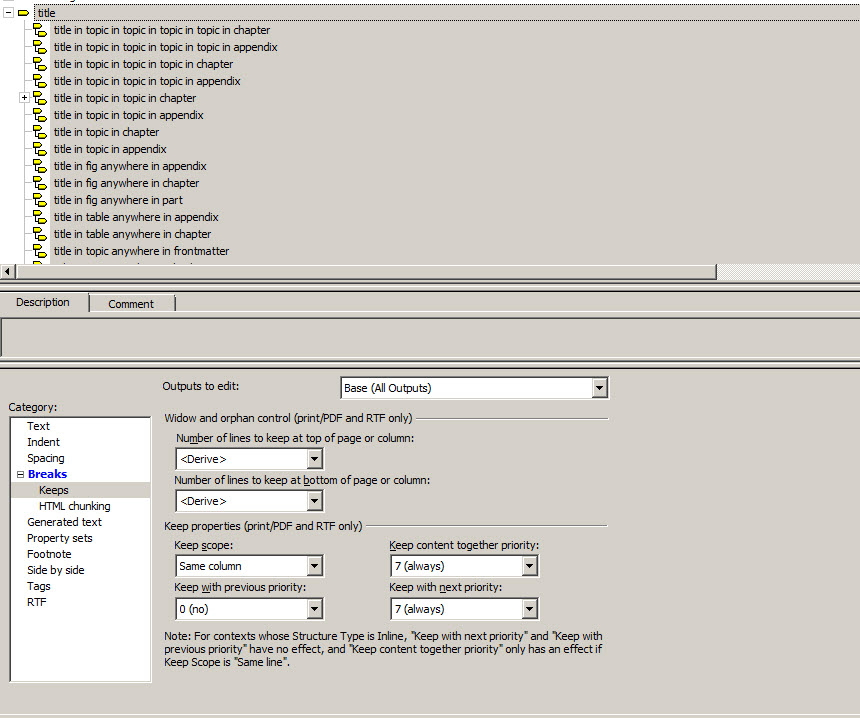Switch to the Description tab
Image resolution: width=860 pixels, height=718 pixels.
point(43,302)
